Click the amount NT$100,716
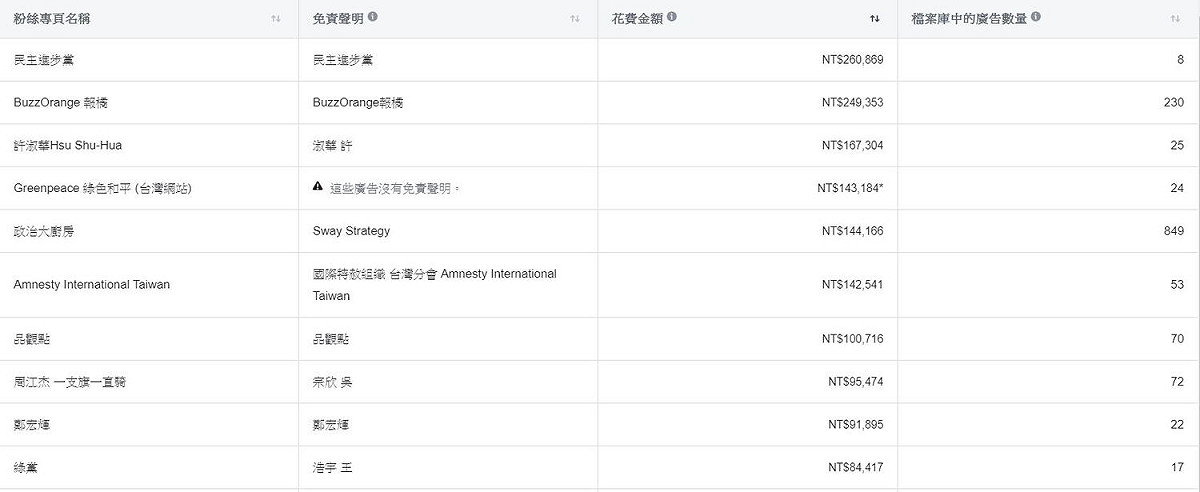1200x492 pixels. (852, 339)
